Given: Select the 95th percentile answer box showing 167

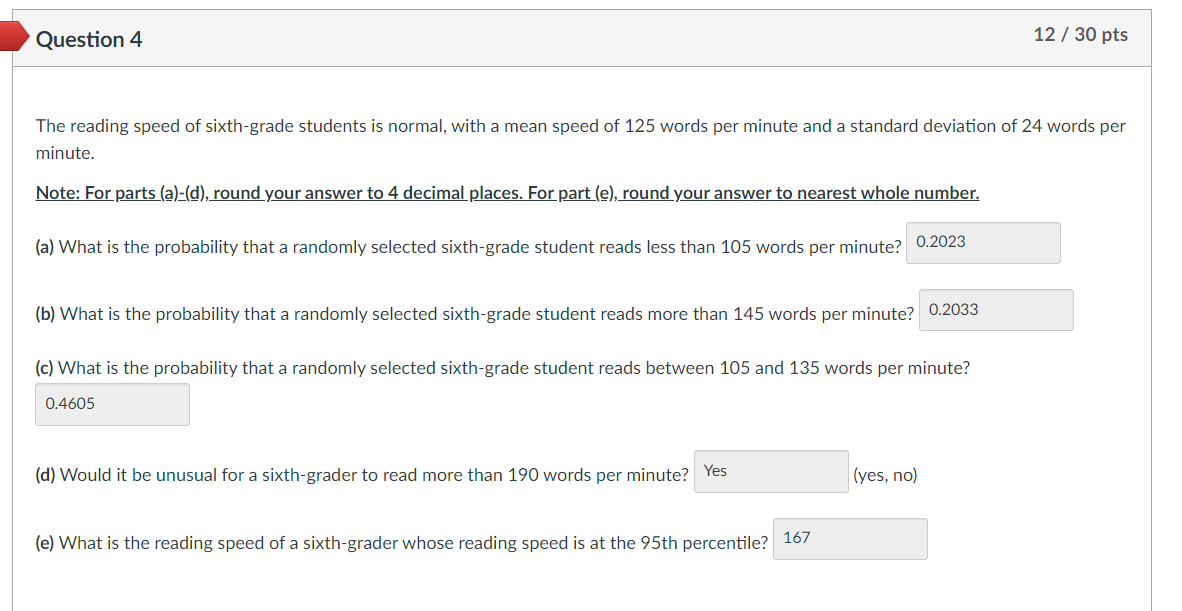Looking at the screenshot, I should (849, 538).
